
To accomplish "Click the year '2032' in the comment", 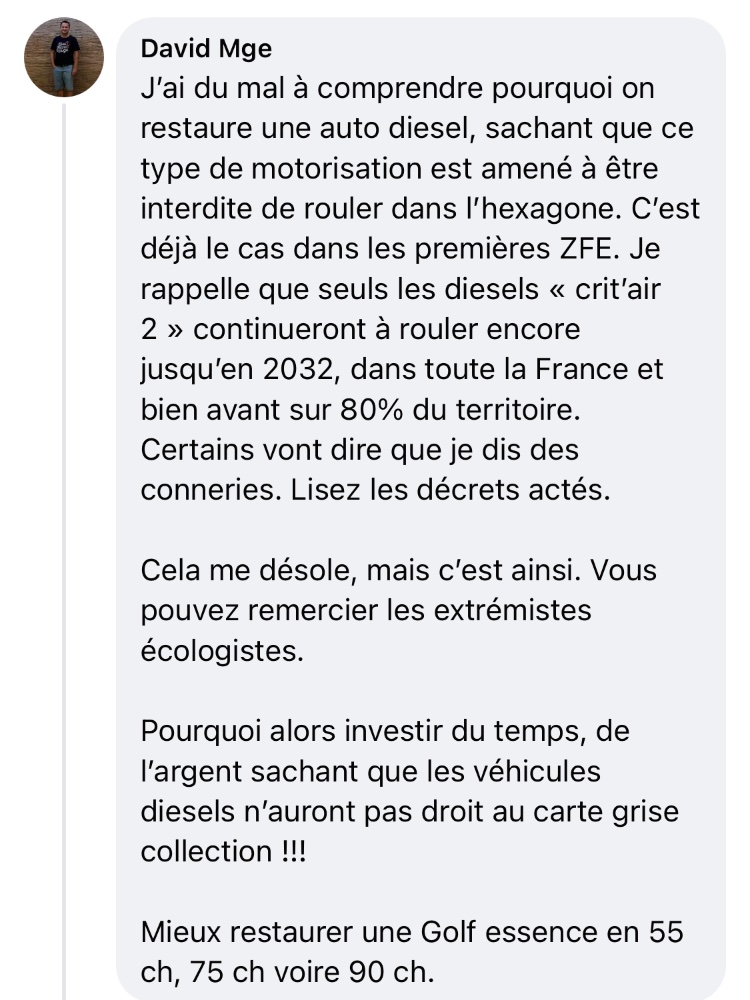I will coord(299,369).
